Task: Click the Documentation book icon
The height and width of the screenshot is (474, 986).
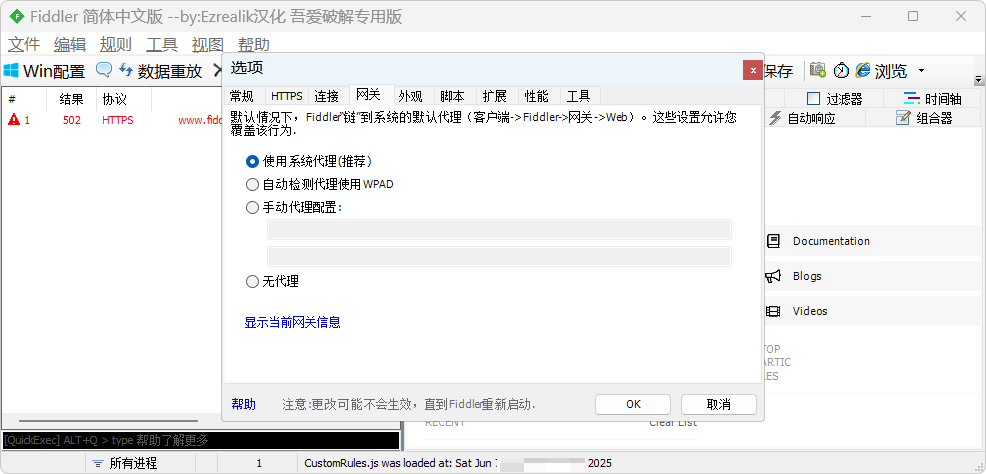Action: pos(773,241)
